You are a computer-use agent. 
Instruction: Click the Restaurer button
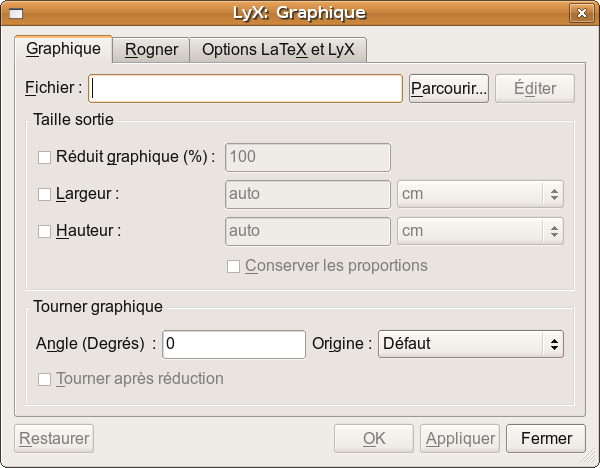[54, 438]
